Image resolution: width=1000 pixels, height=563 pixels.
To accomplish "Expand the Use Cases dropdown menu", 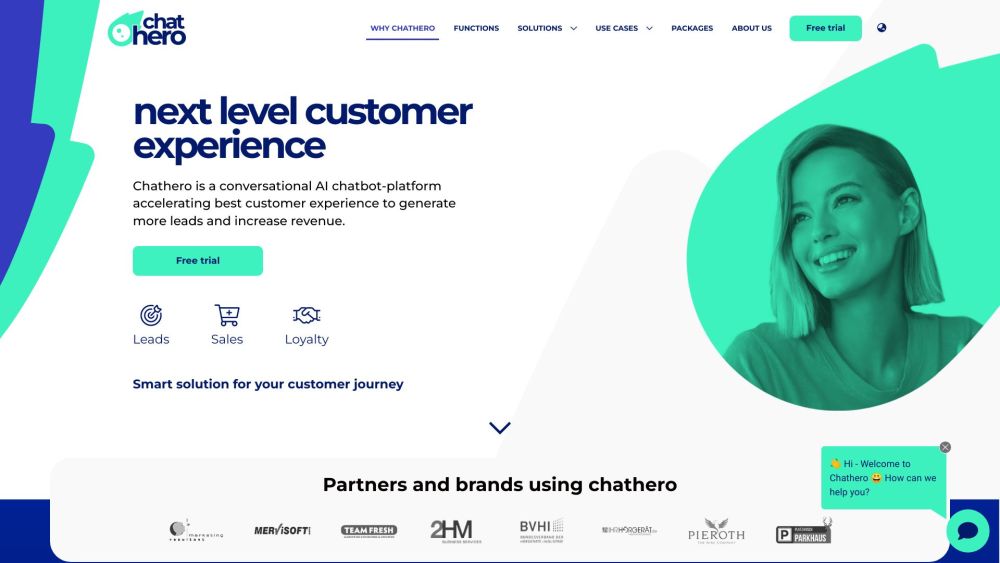I will (x=624, y=28).
